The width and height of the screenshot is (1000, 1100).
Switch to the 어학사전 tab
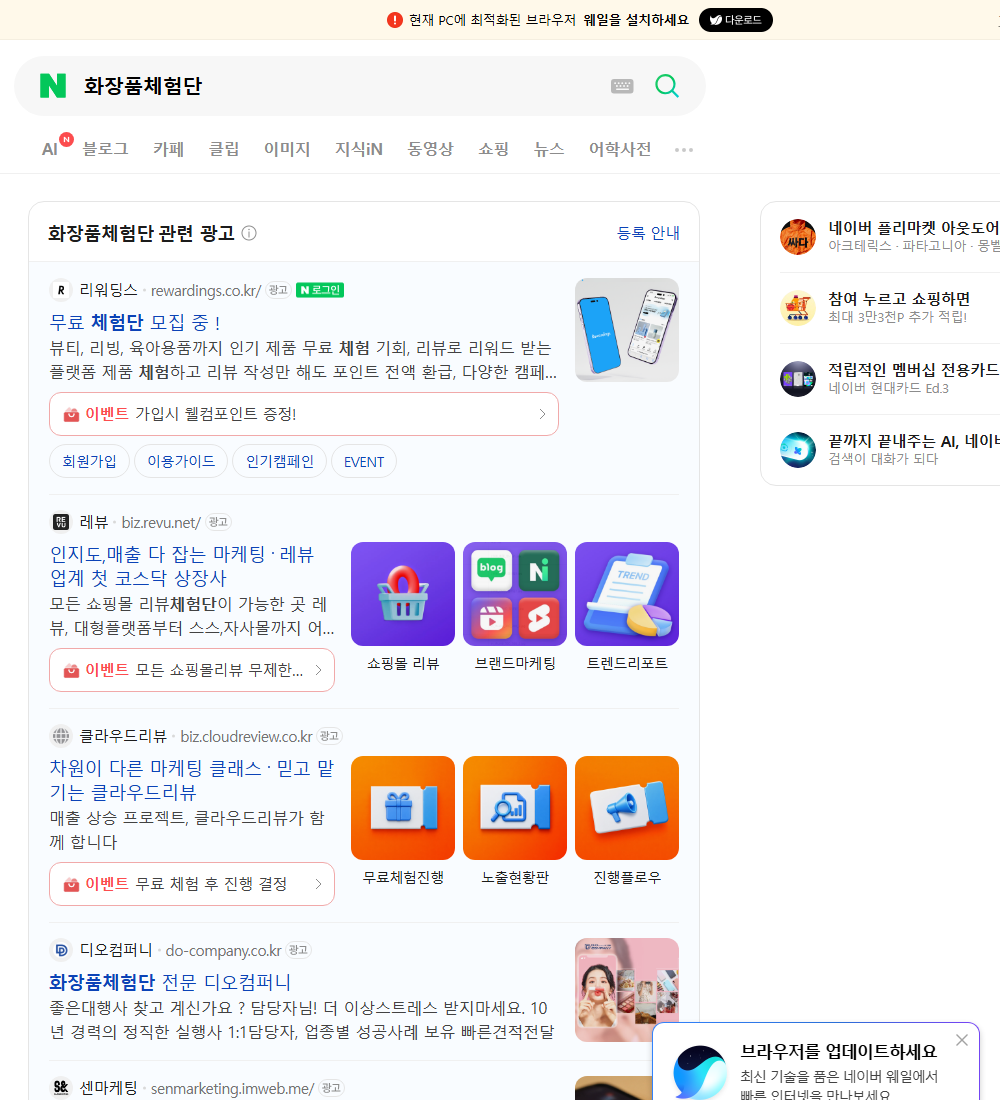pyautogui.click(x=620, y=149)
